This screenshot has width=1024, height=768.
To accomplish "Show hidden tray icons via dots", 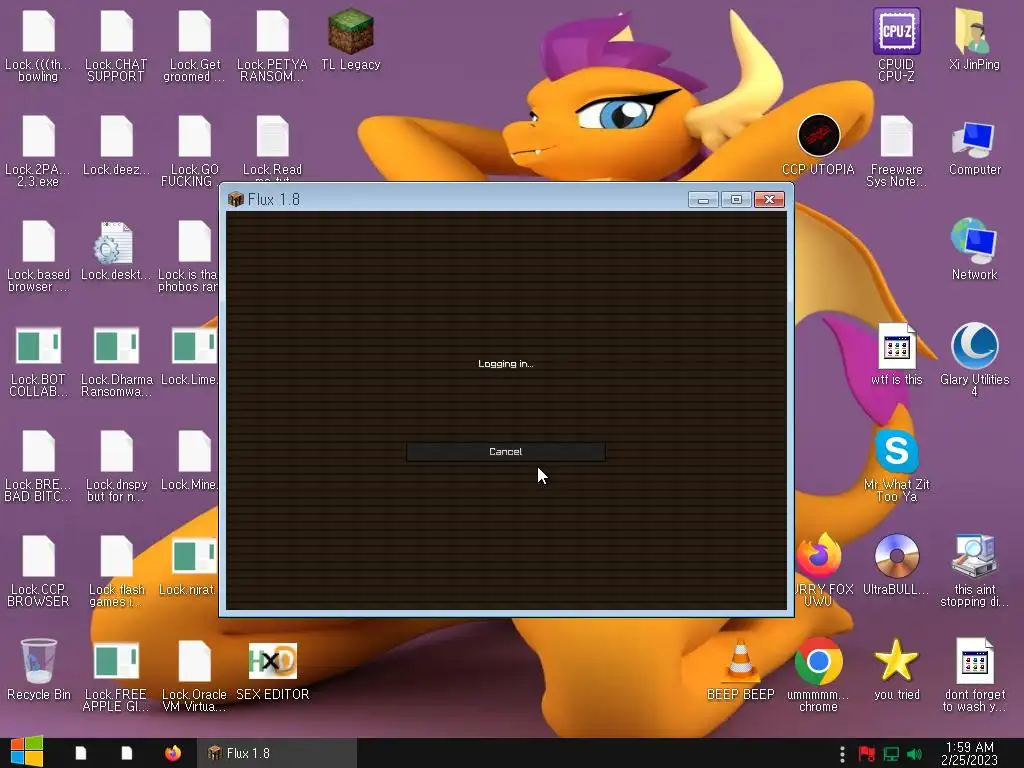I will [842, 754].
